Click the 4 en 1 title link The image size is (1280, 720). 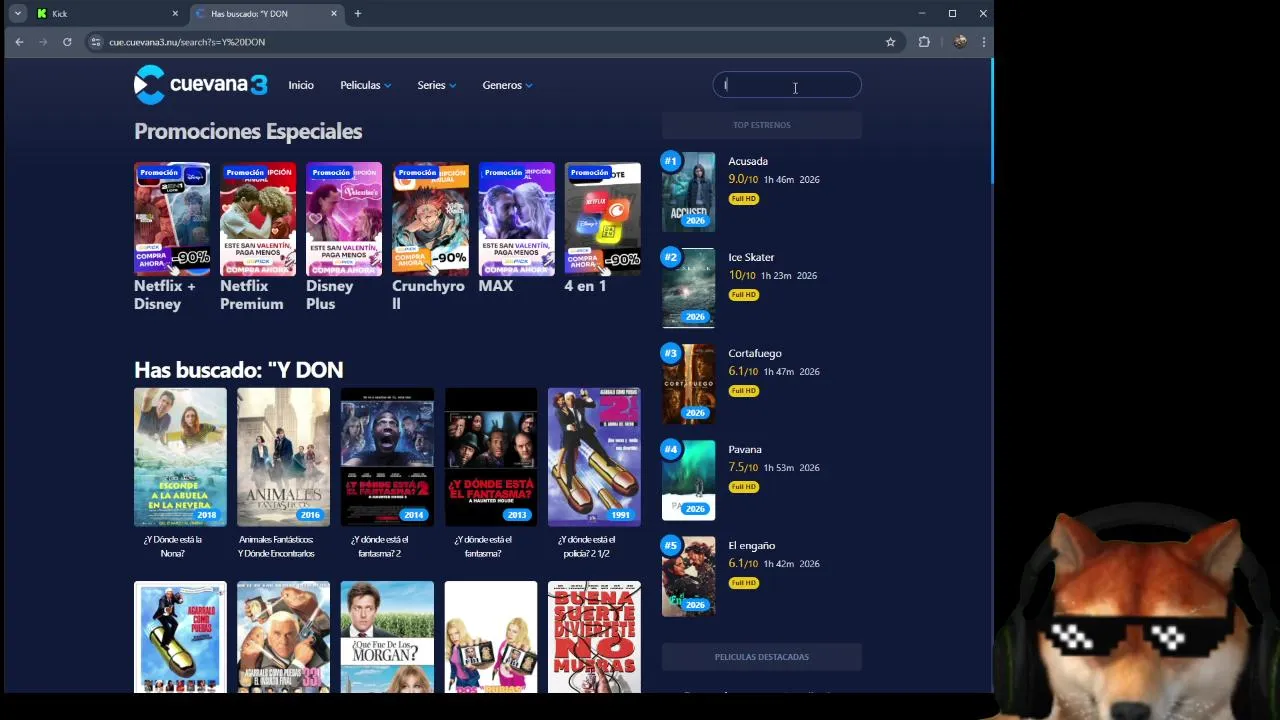coord(585,286)
